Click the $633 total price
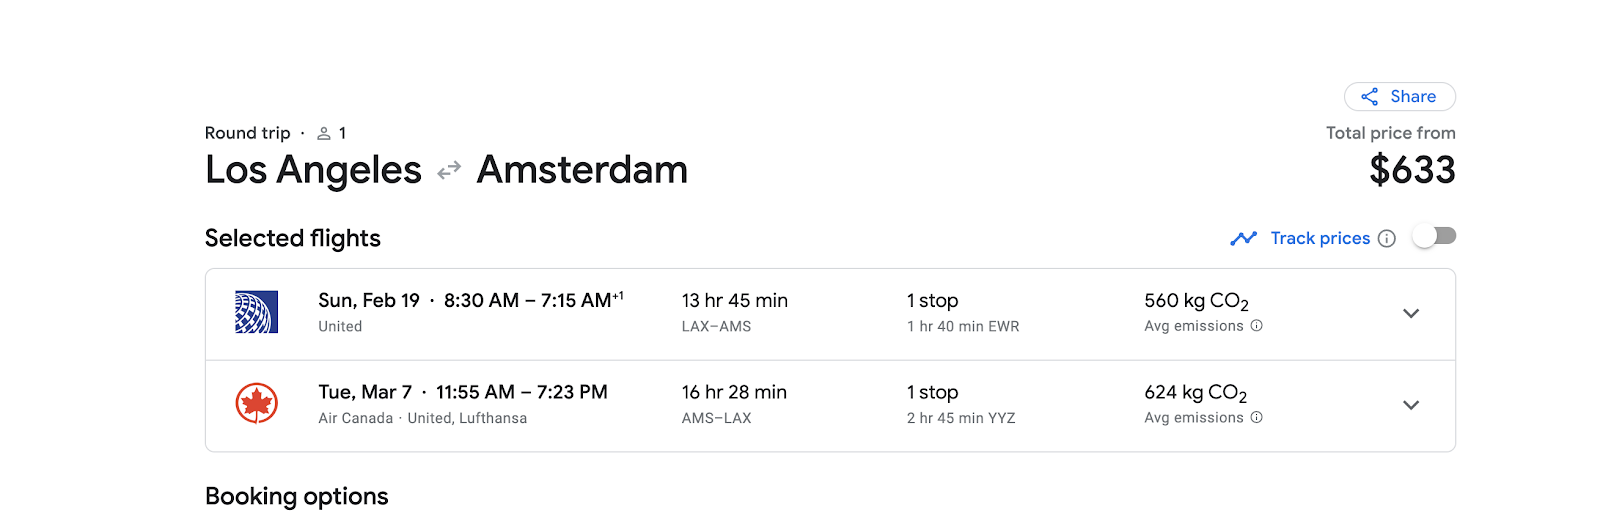 click(1412, 170)
